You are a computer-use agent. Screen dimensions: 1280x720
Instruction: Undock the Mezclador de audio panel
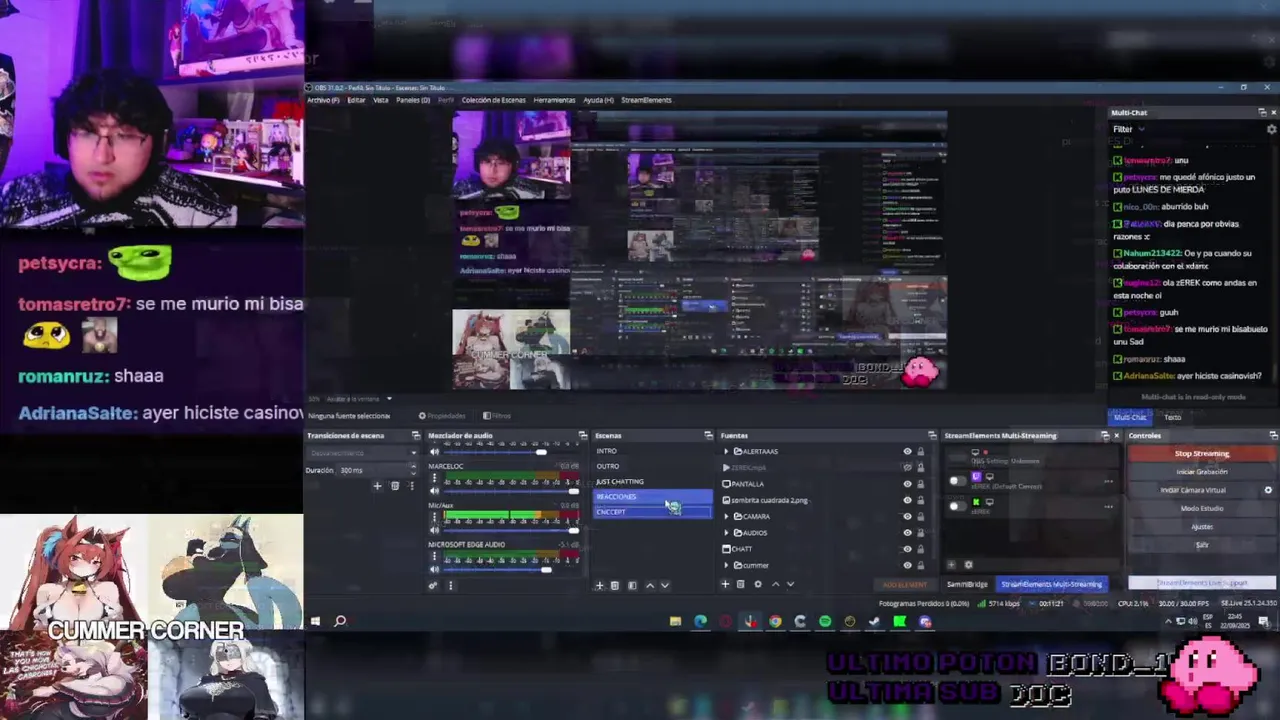(582, 436)
